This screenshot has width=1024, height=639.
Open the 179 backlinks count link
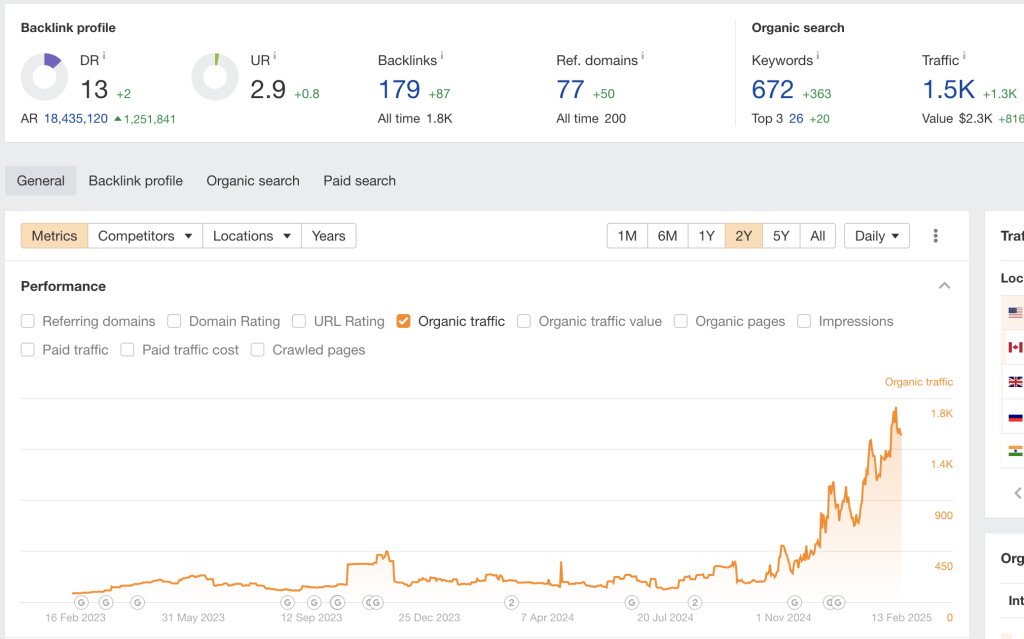click(x=399, y=90)
